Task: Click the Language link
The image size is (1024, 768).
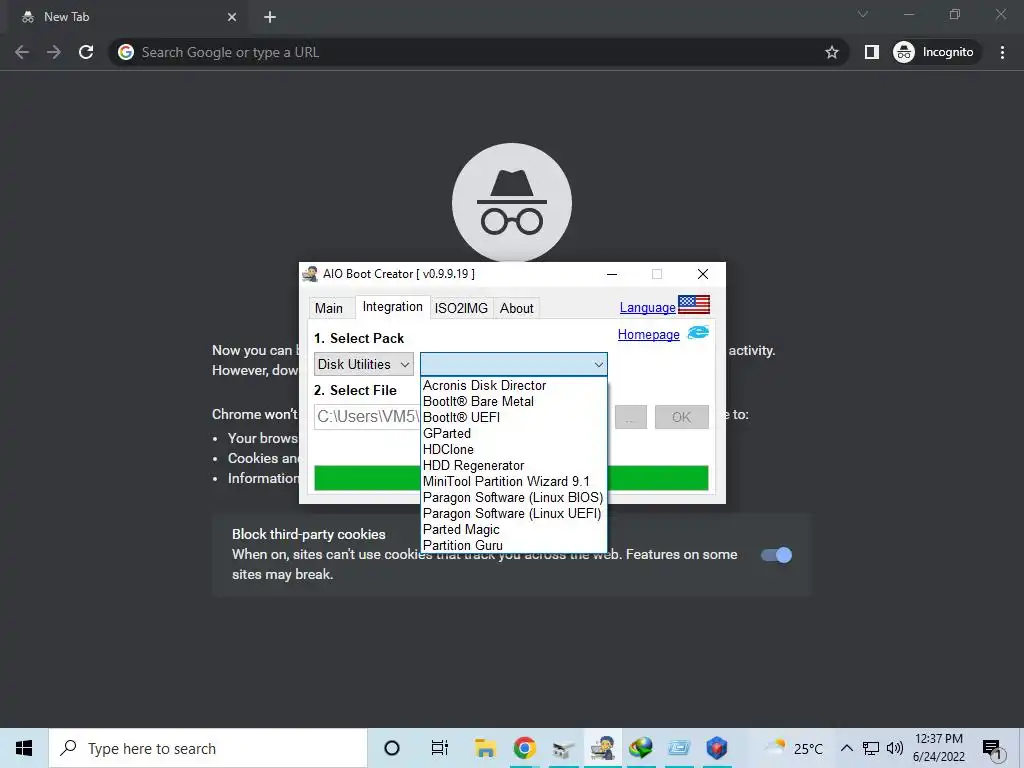Action: coord(647,307)
